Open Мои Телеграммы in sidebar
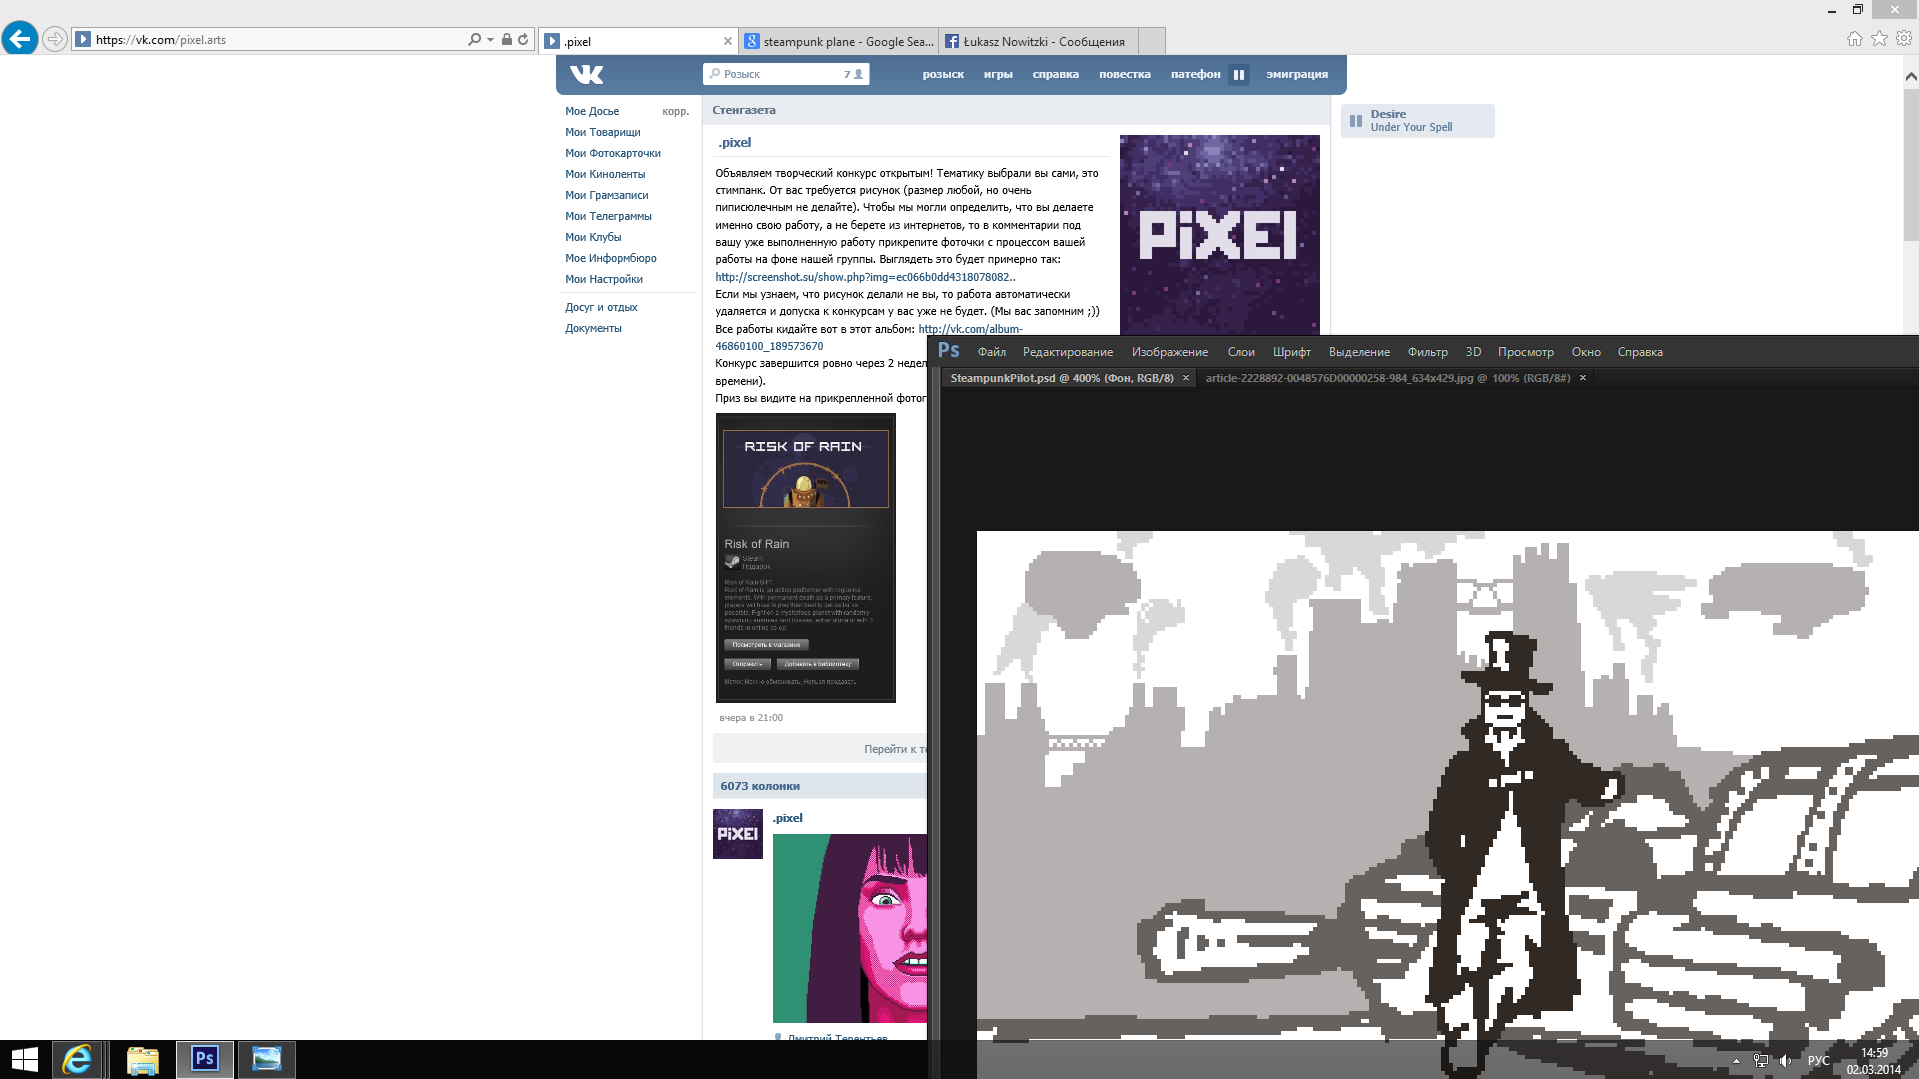1919x1079 pixels. coord(608,216)
